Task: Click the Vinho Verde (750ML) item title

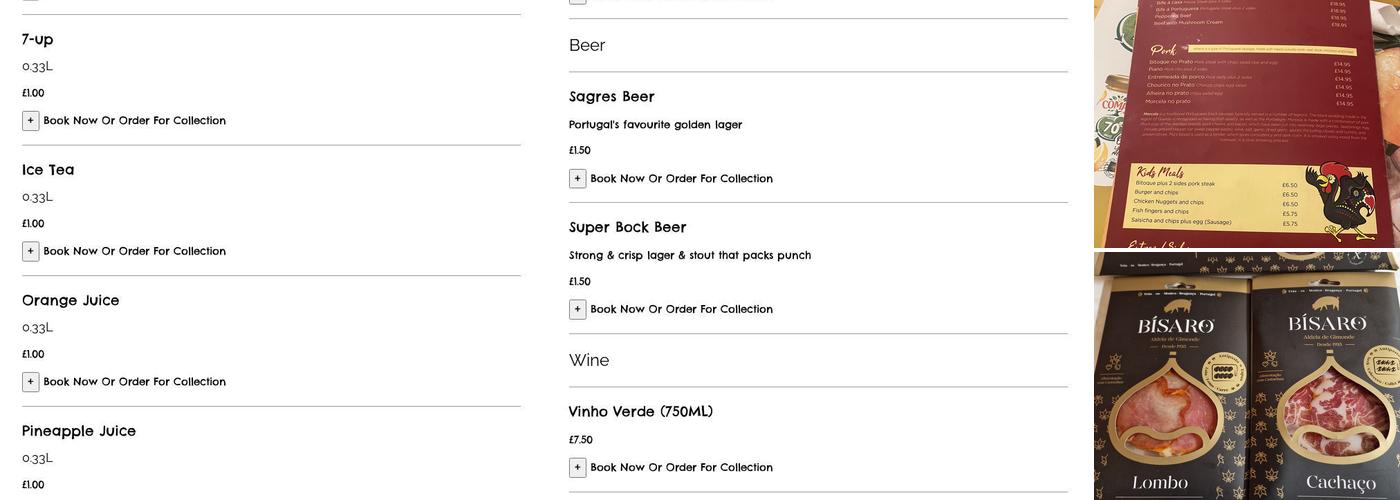Action: (x=641, y=412)
